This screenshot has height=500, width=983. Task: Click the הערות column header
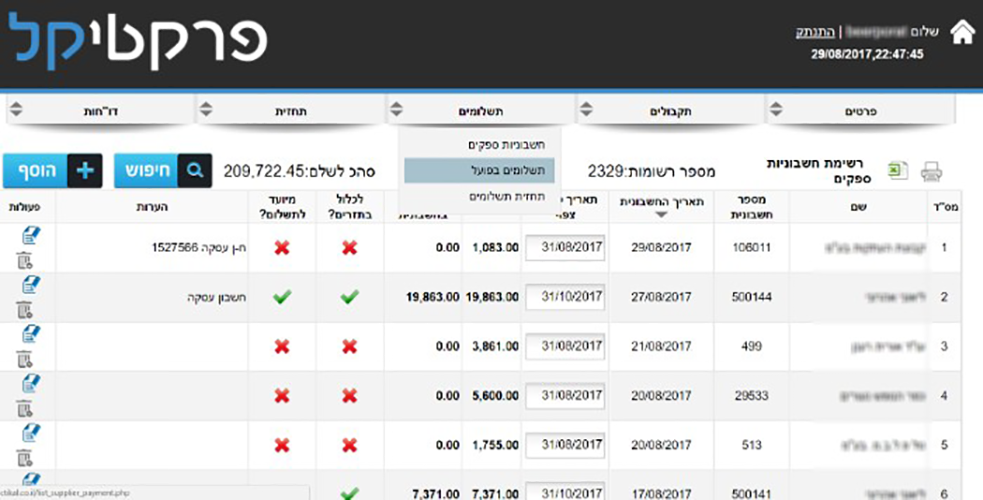[x=152, y=207]
